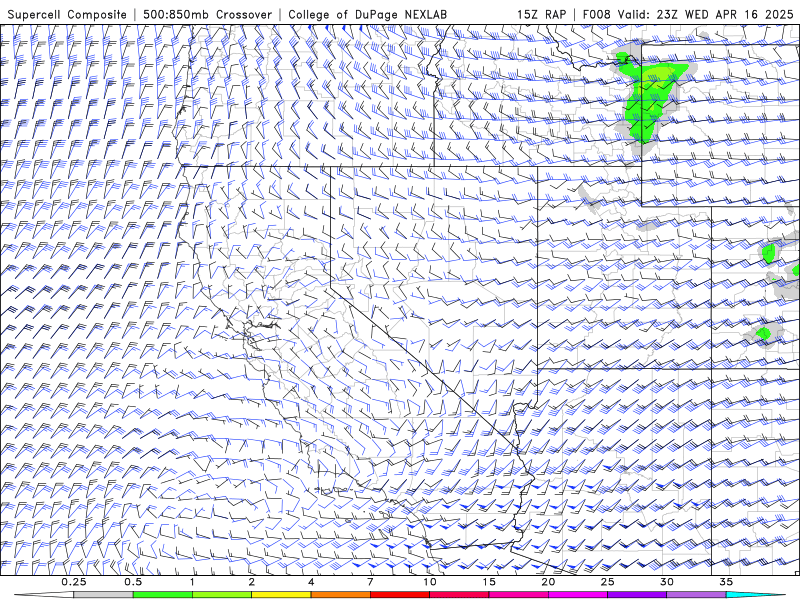This screenshot has width=800, height=600.
Task: Click the '25' legend value
Action: (608, 582)
